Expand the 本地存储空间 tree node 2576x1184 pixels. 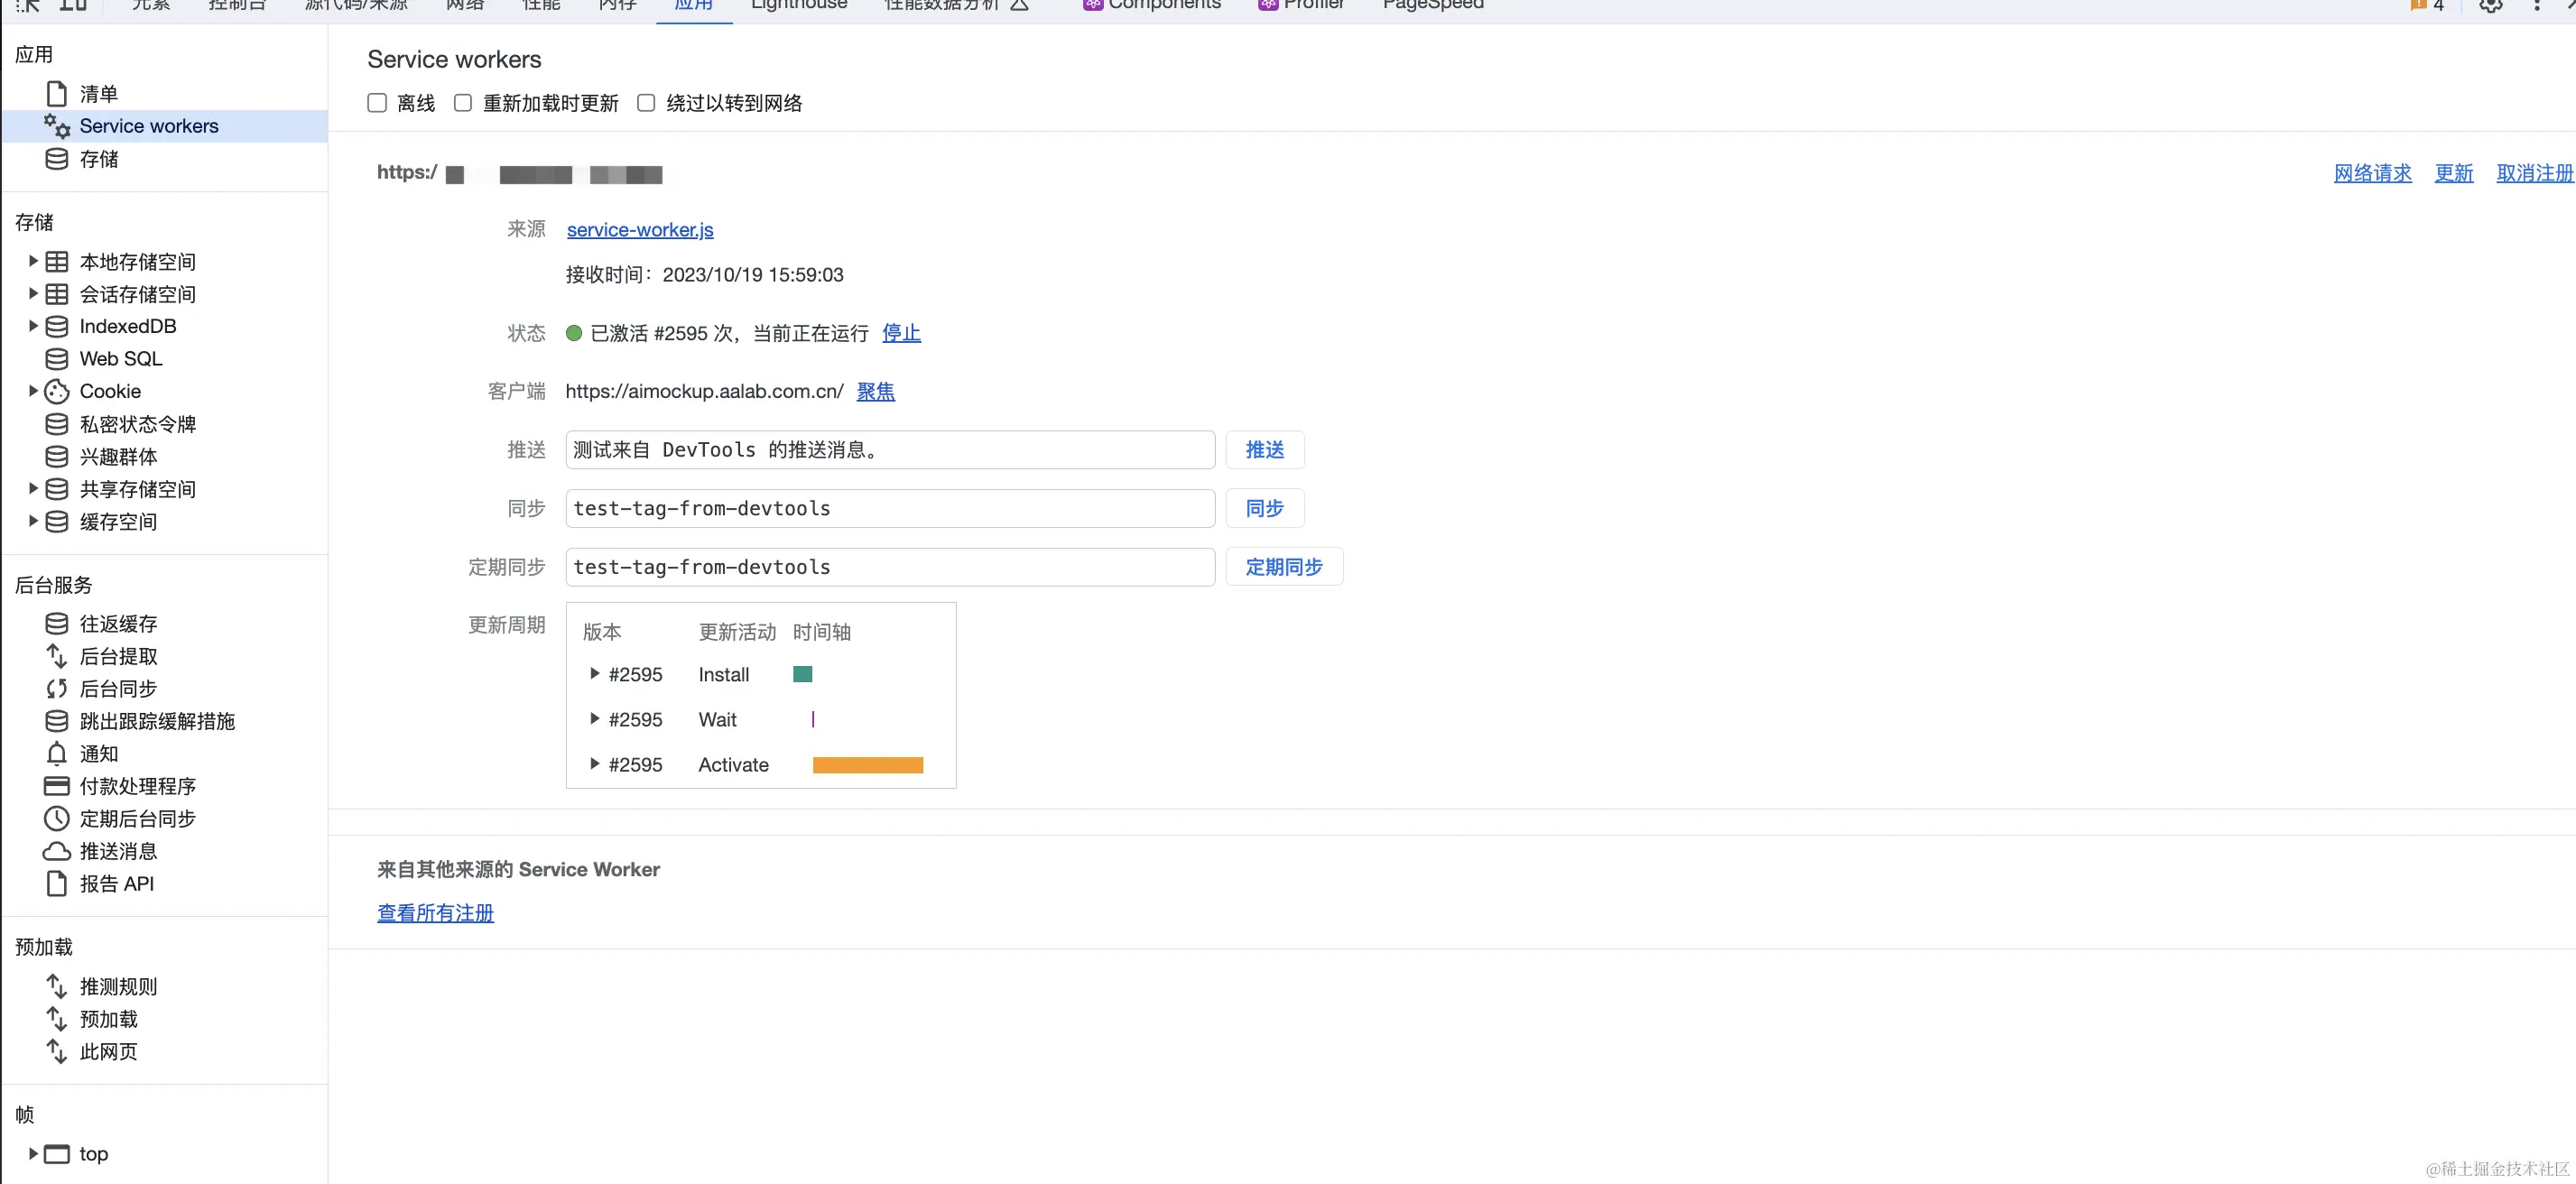(33, 261)
